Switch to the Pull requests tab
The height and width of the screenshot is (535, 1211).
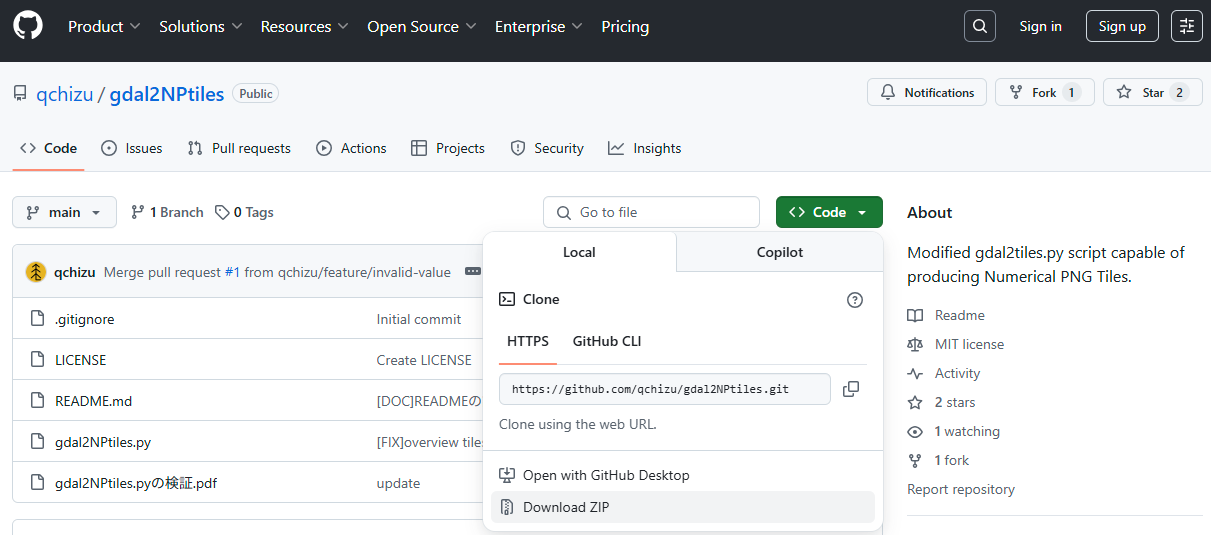(239, 148)
